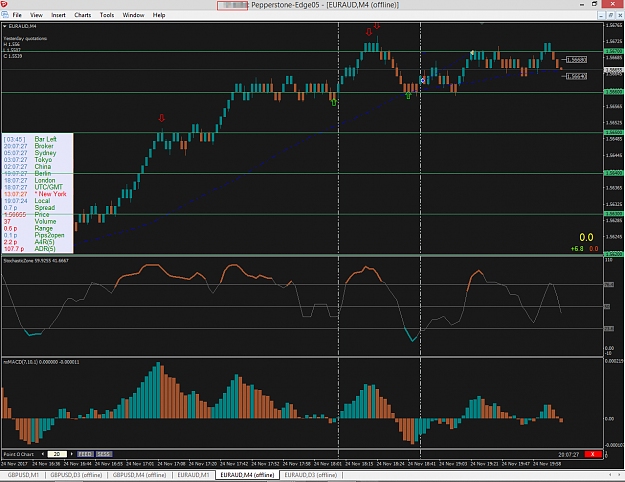625x482 pixels.
Task: Click the green up arrow signal near 18:41
Action: pyautogui.click(x=408, y=95)
